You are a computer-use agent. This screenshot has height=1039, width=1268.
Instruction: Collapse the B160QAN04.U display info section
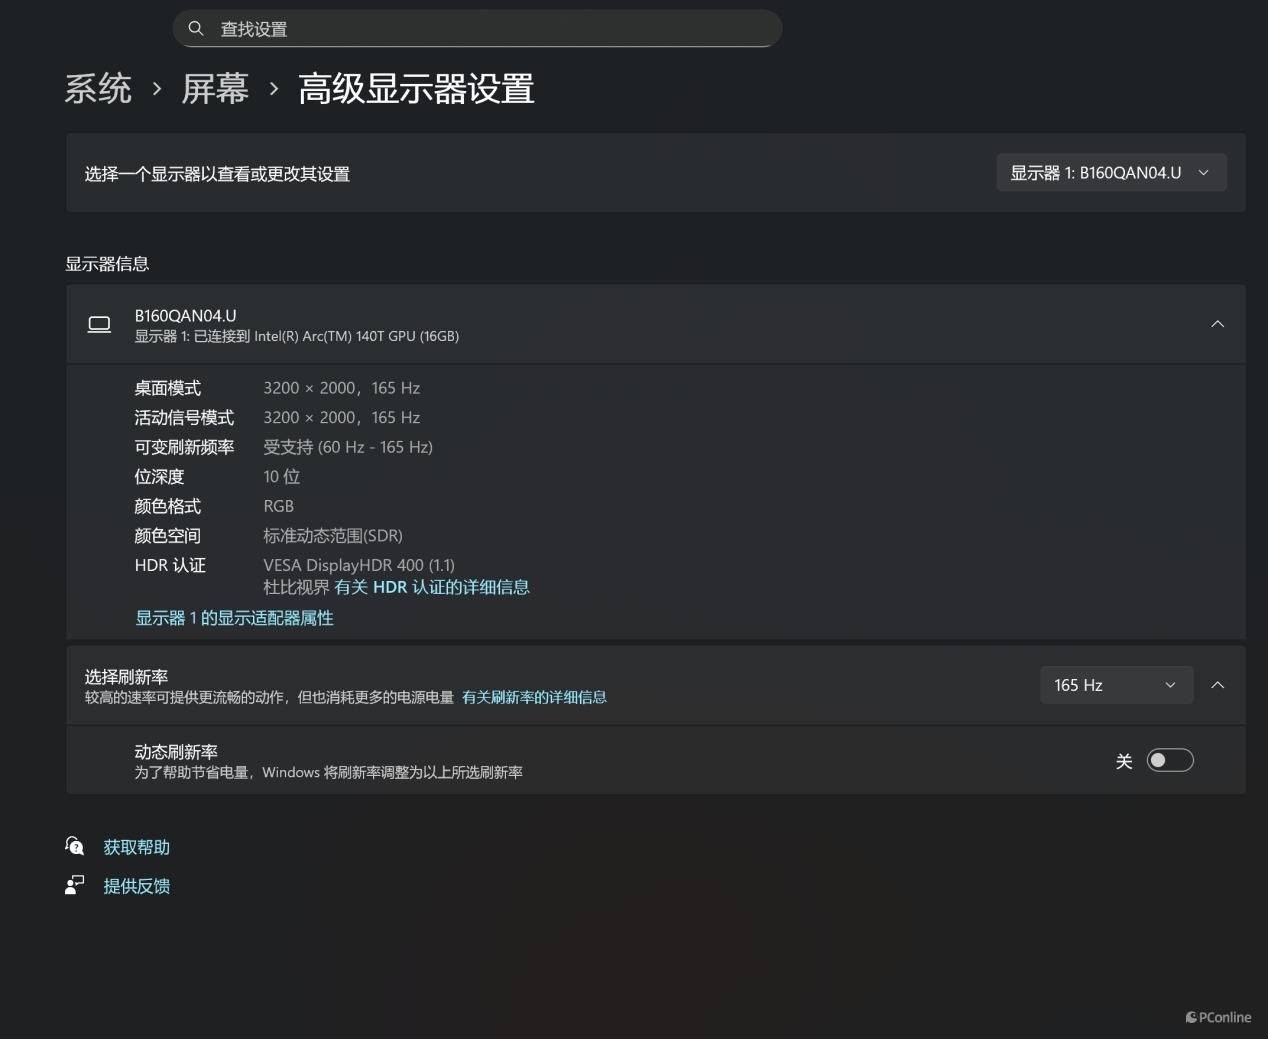tap(1217, 324)
